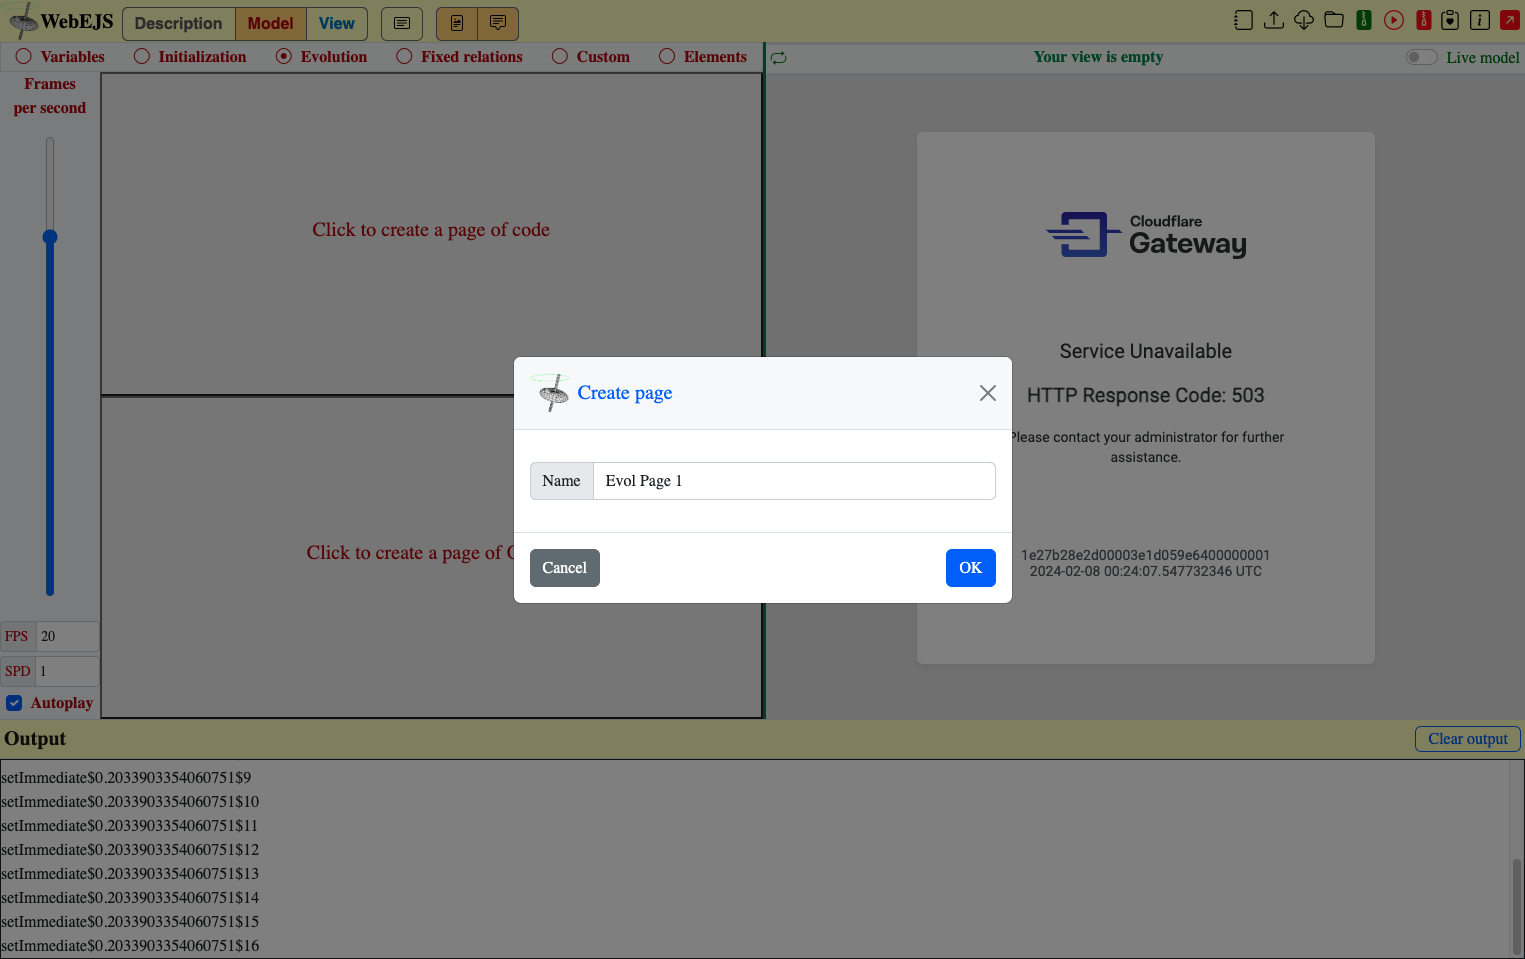Click the speech bubble comment icon
Screen dimensions: 1525x959
498,23
